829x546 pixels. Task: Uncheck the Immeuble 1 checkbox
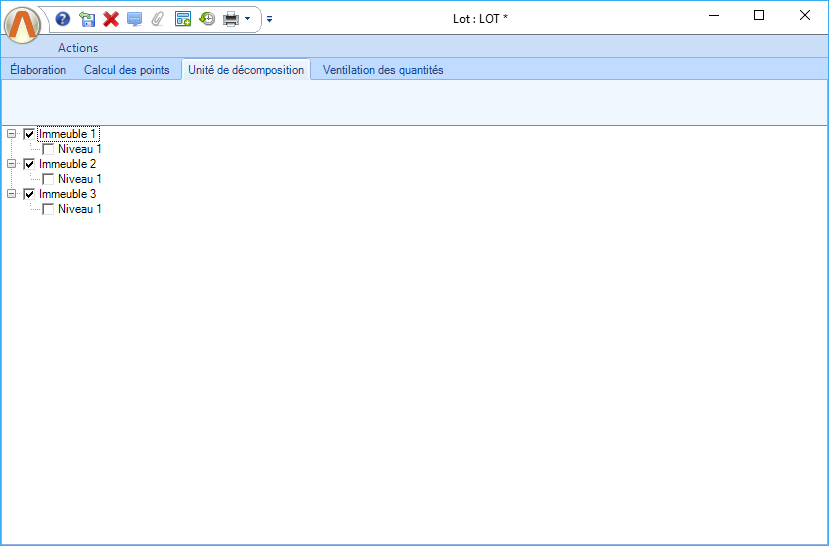29,134
